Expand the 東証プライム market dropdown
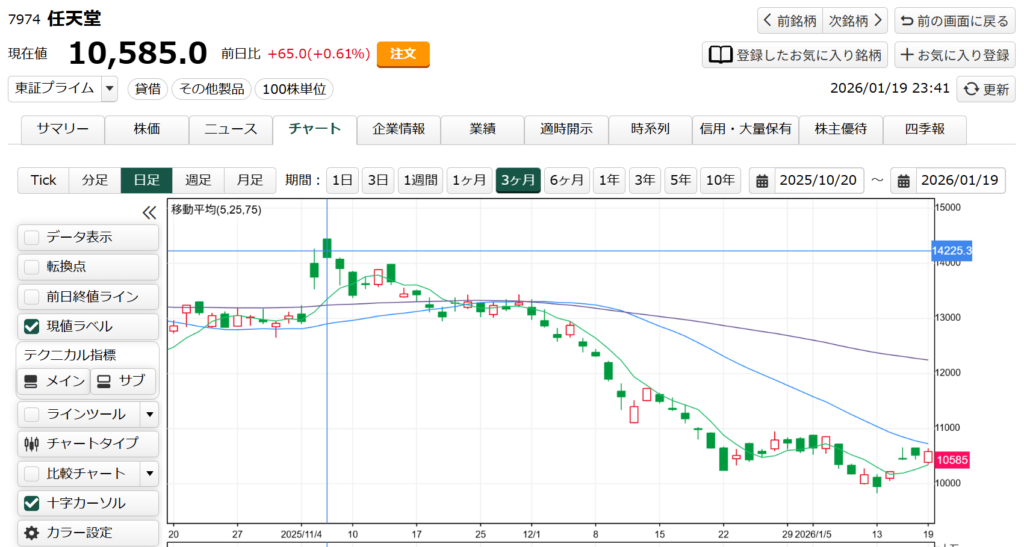The height and width of the screenshot is (547, 1024). click(x=109, y=88)
